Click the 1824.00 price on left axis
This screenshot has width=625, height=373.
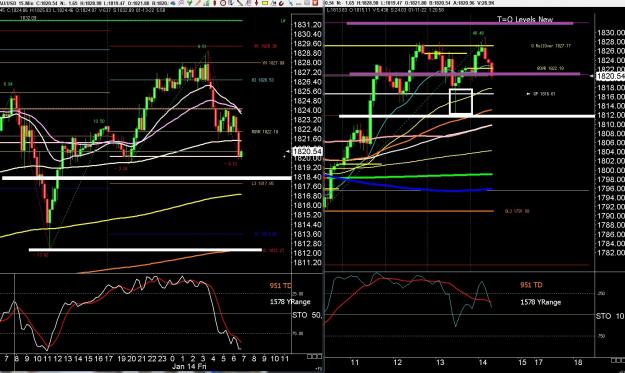coord(307,110)
